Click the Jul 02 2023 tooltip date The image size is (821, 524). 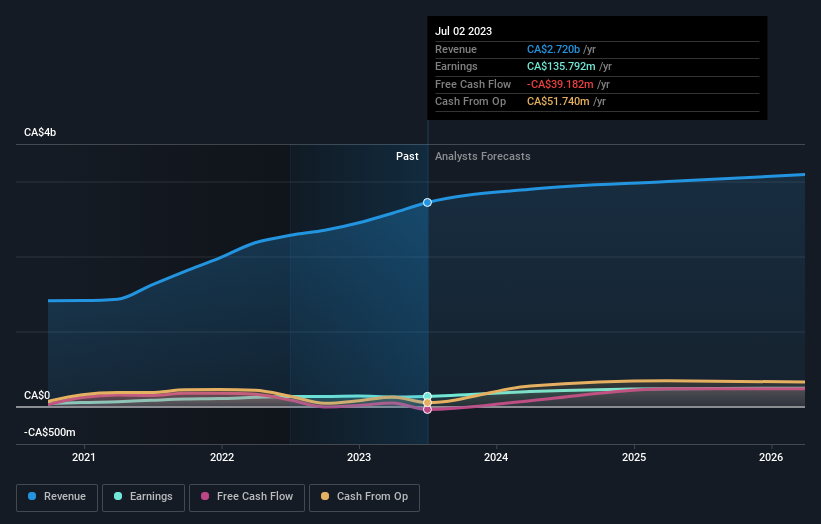point(463,31)
